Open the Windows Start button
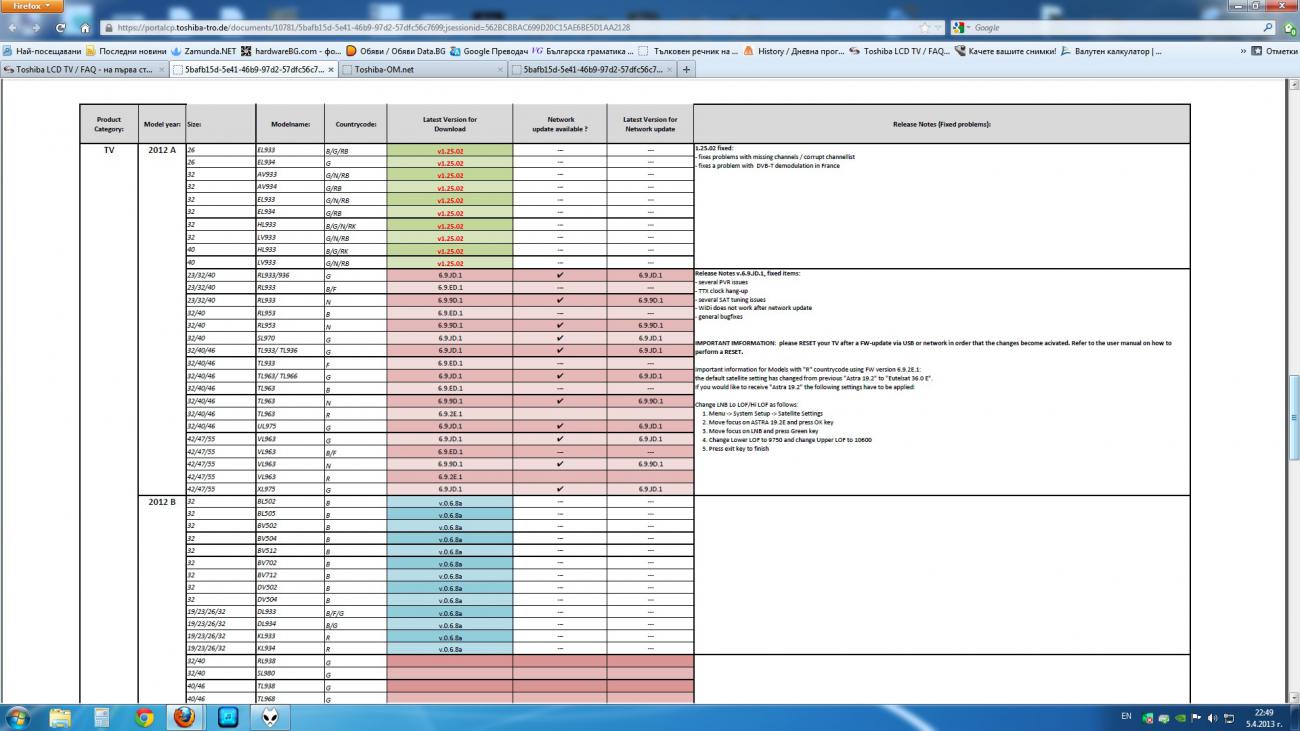 click(x=19, y=716)
